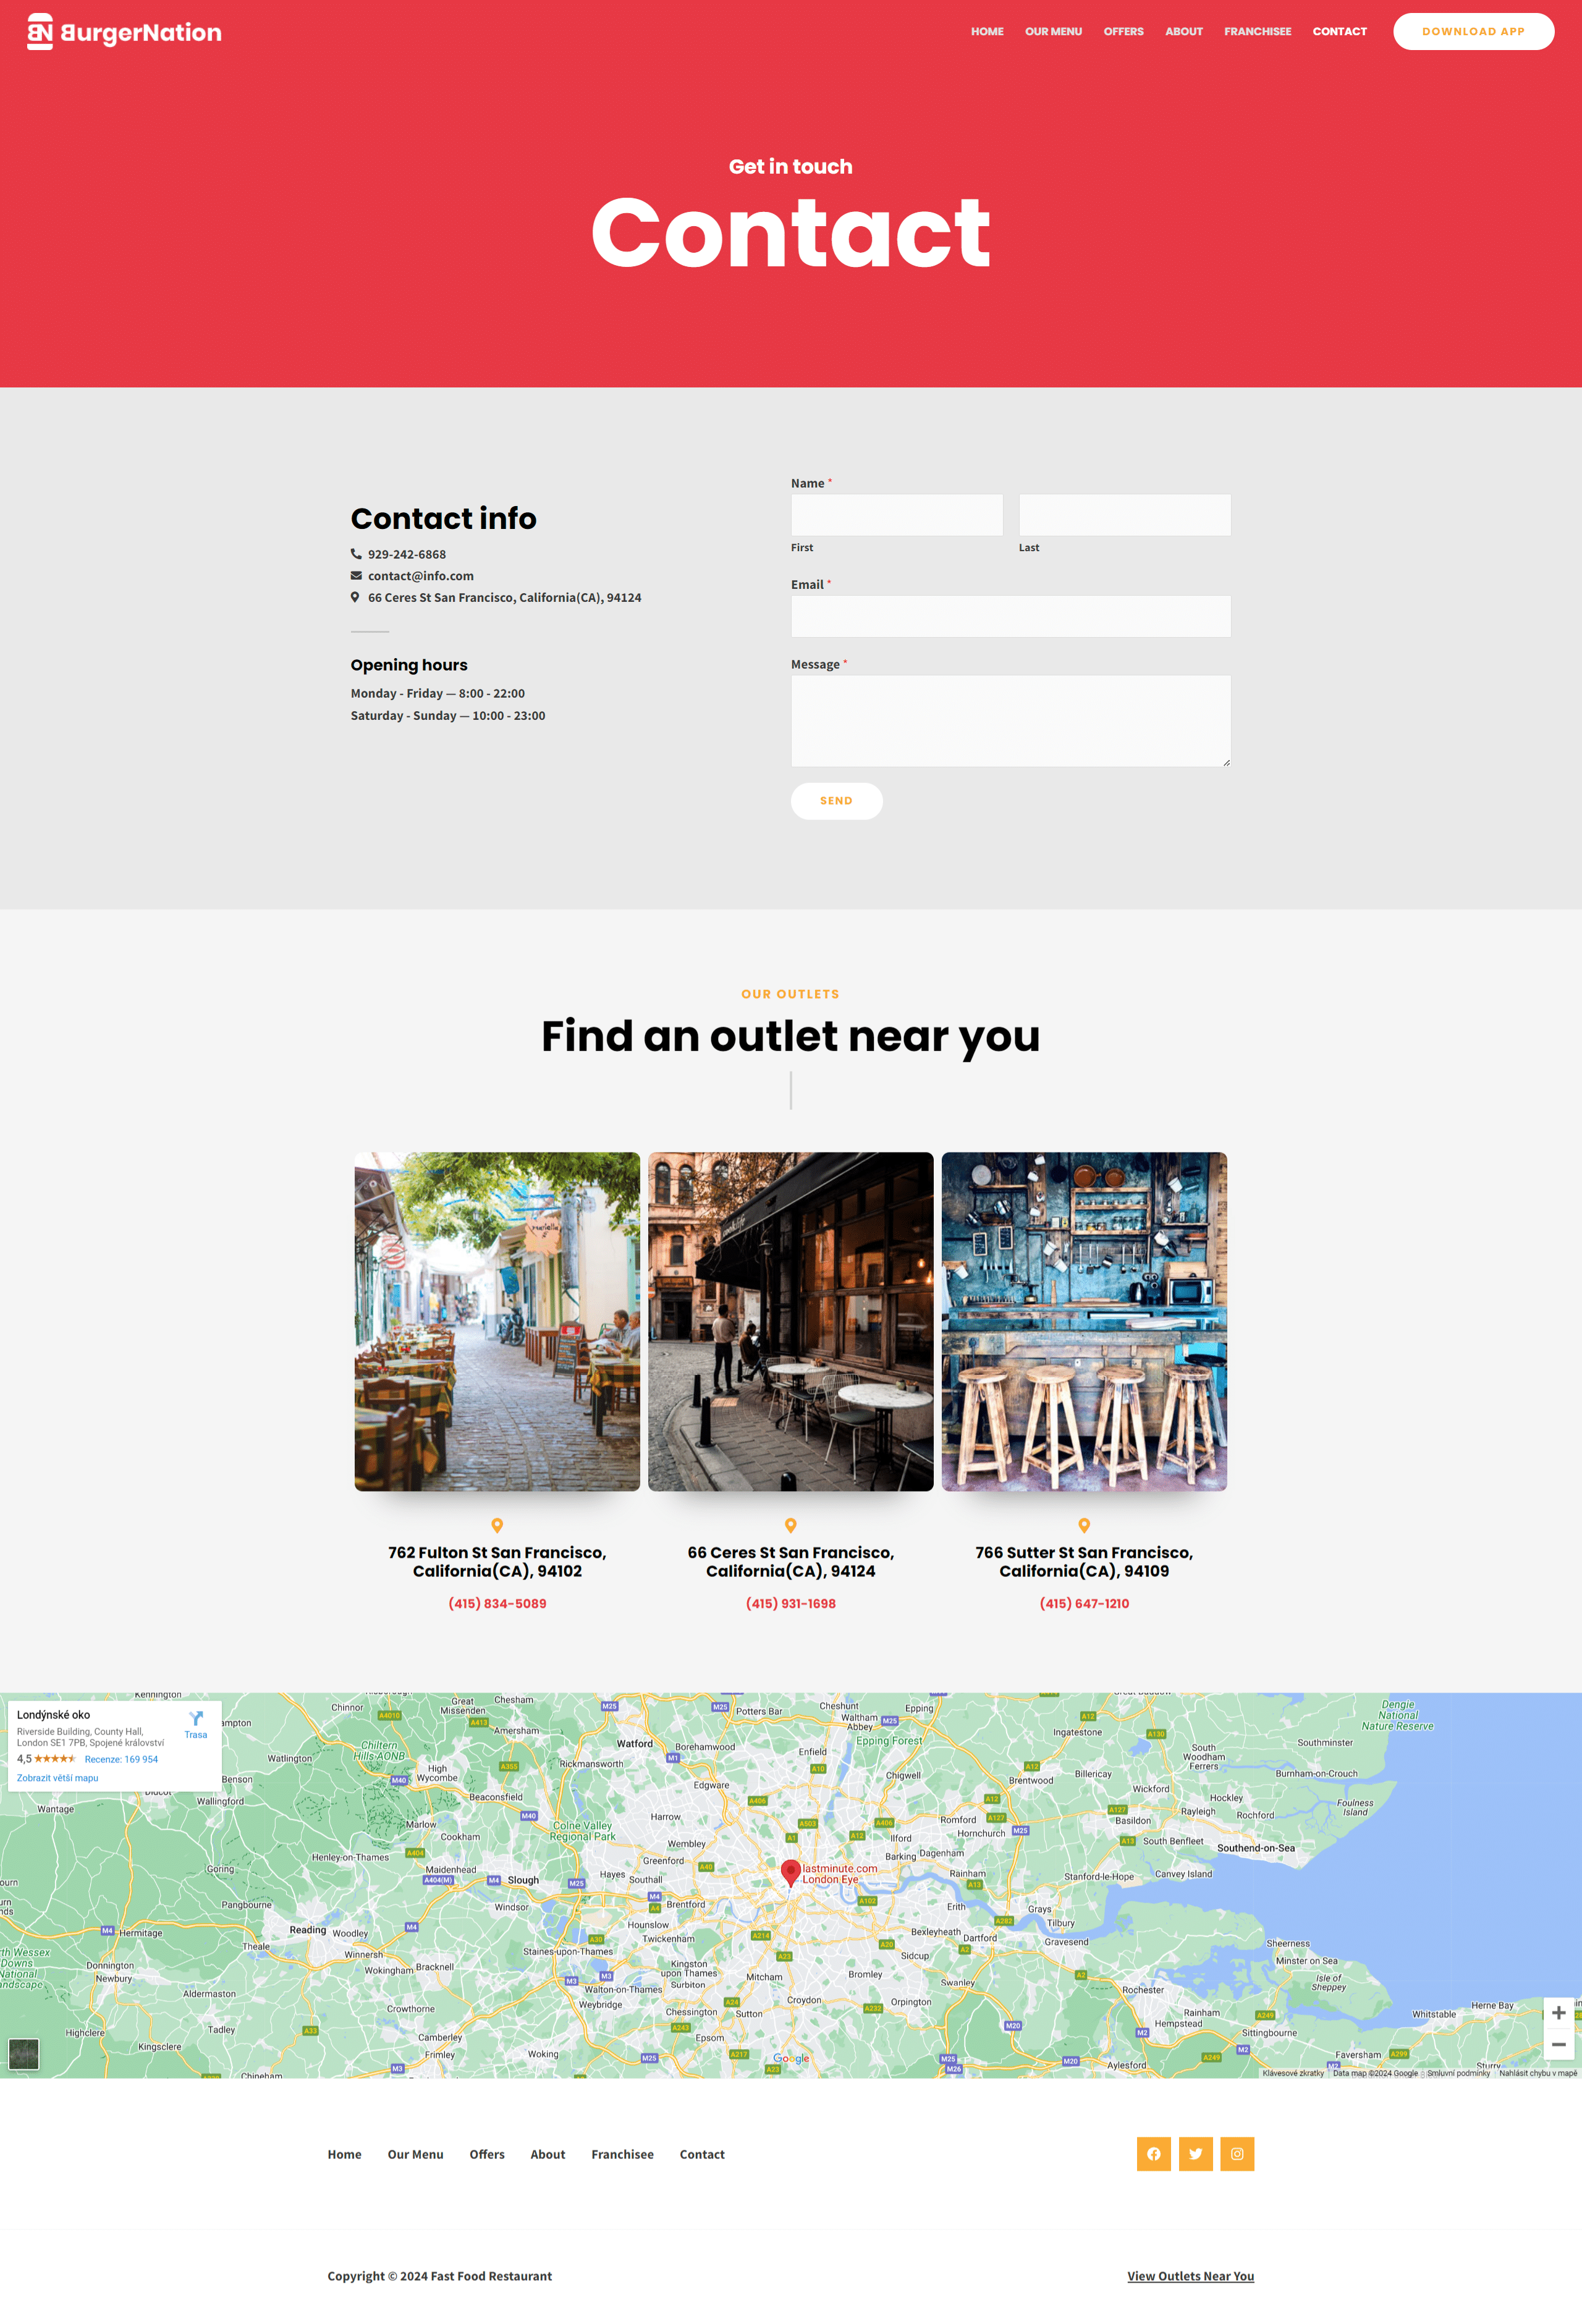Viewport: 1582px width, 2324px height.
Task: Open Recenze: 169 954 reviews link
Action: [x=121, y=1759]
